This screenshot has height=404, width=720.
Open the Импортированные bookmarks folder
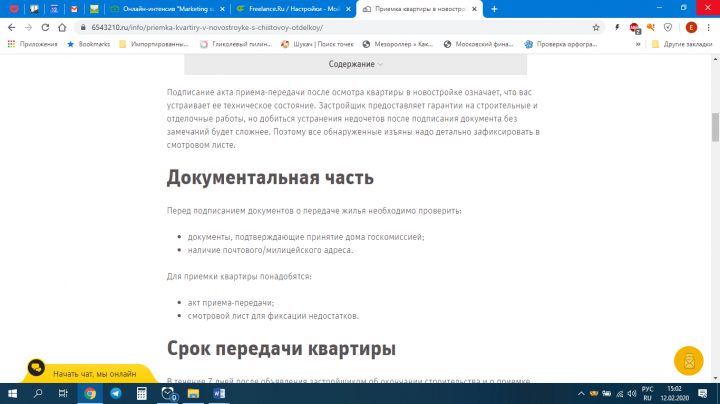[154, 44]
